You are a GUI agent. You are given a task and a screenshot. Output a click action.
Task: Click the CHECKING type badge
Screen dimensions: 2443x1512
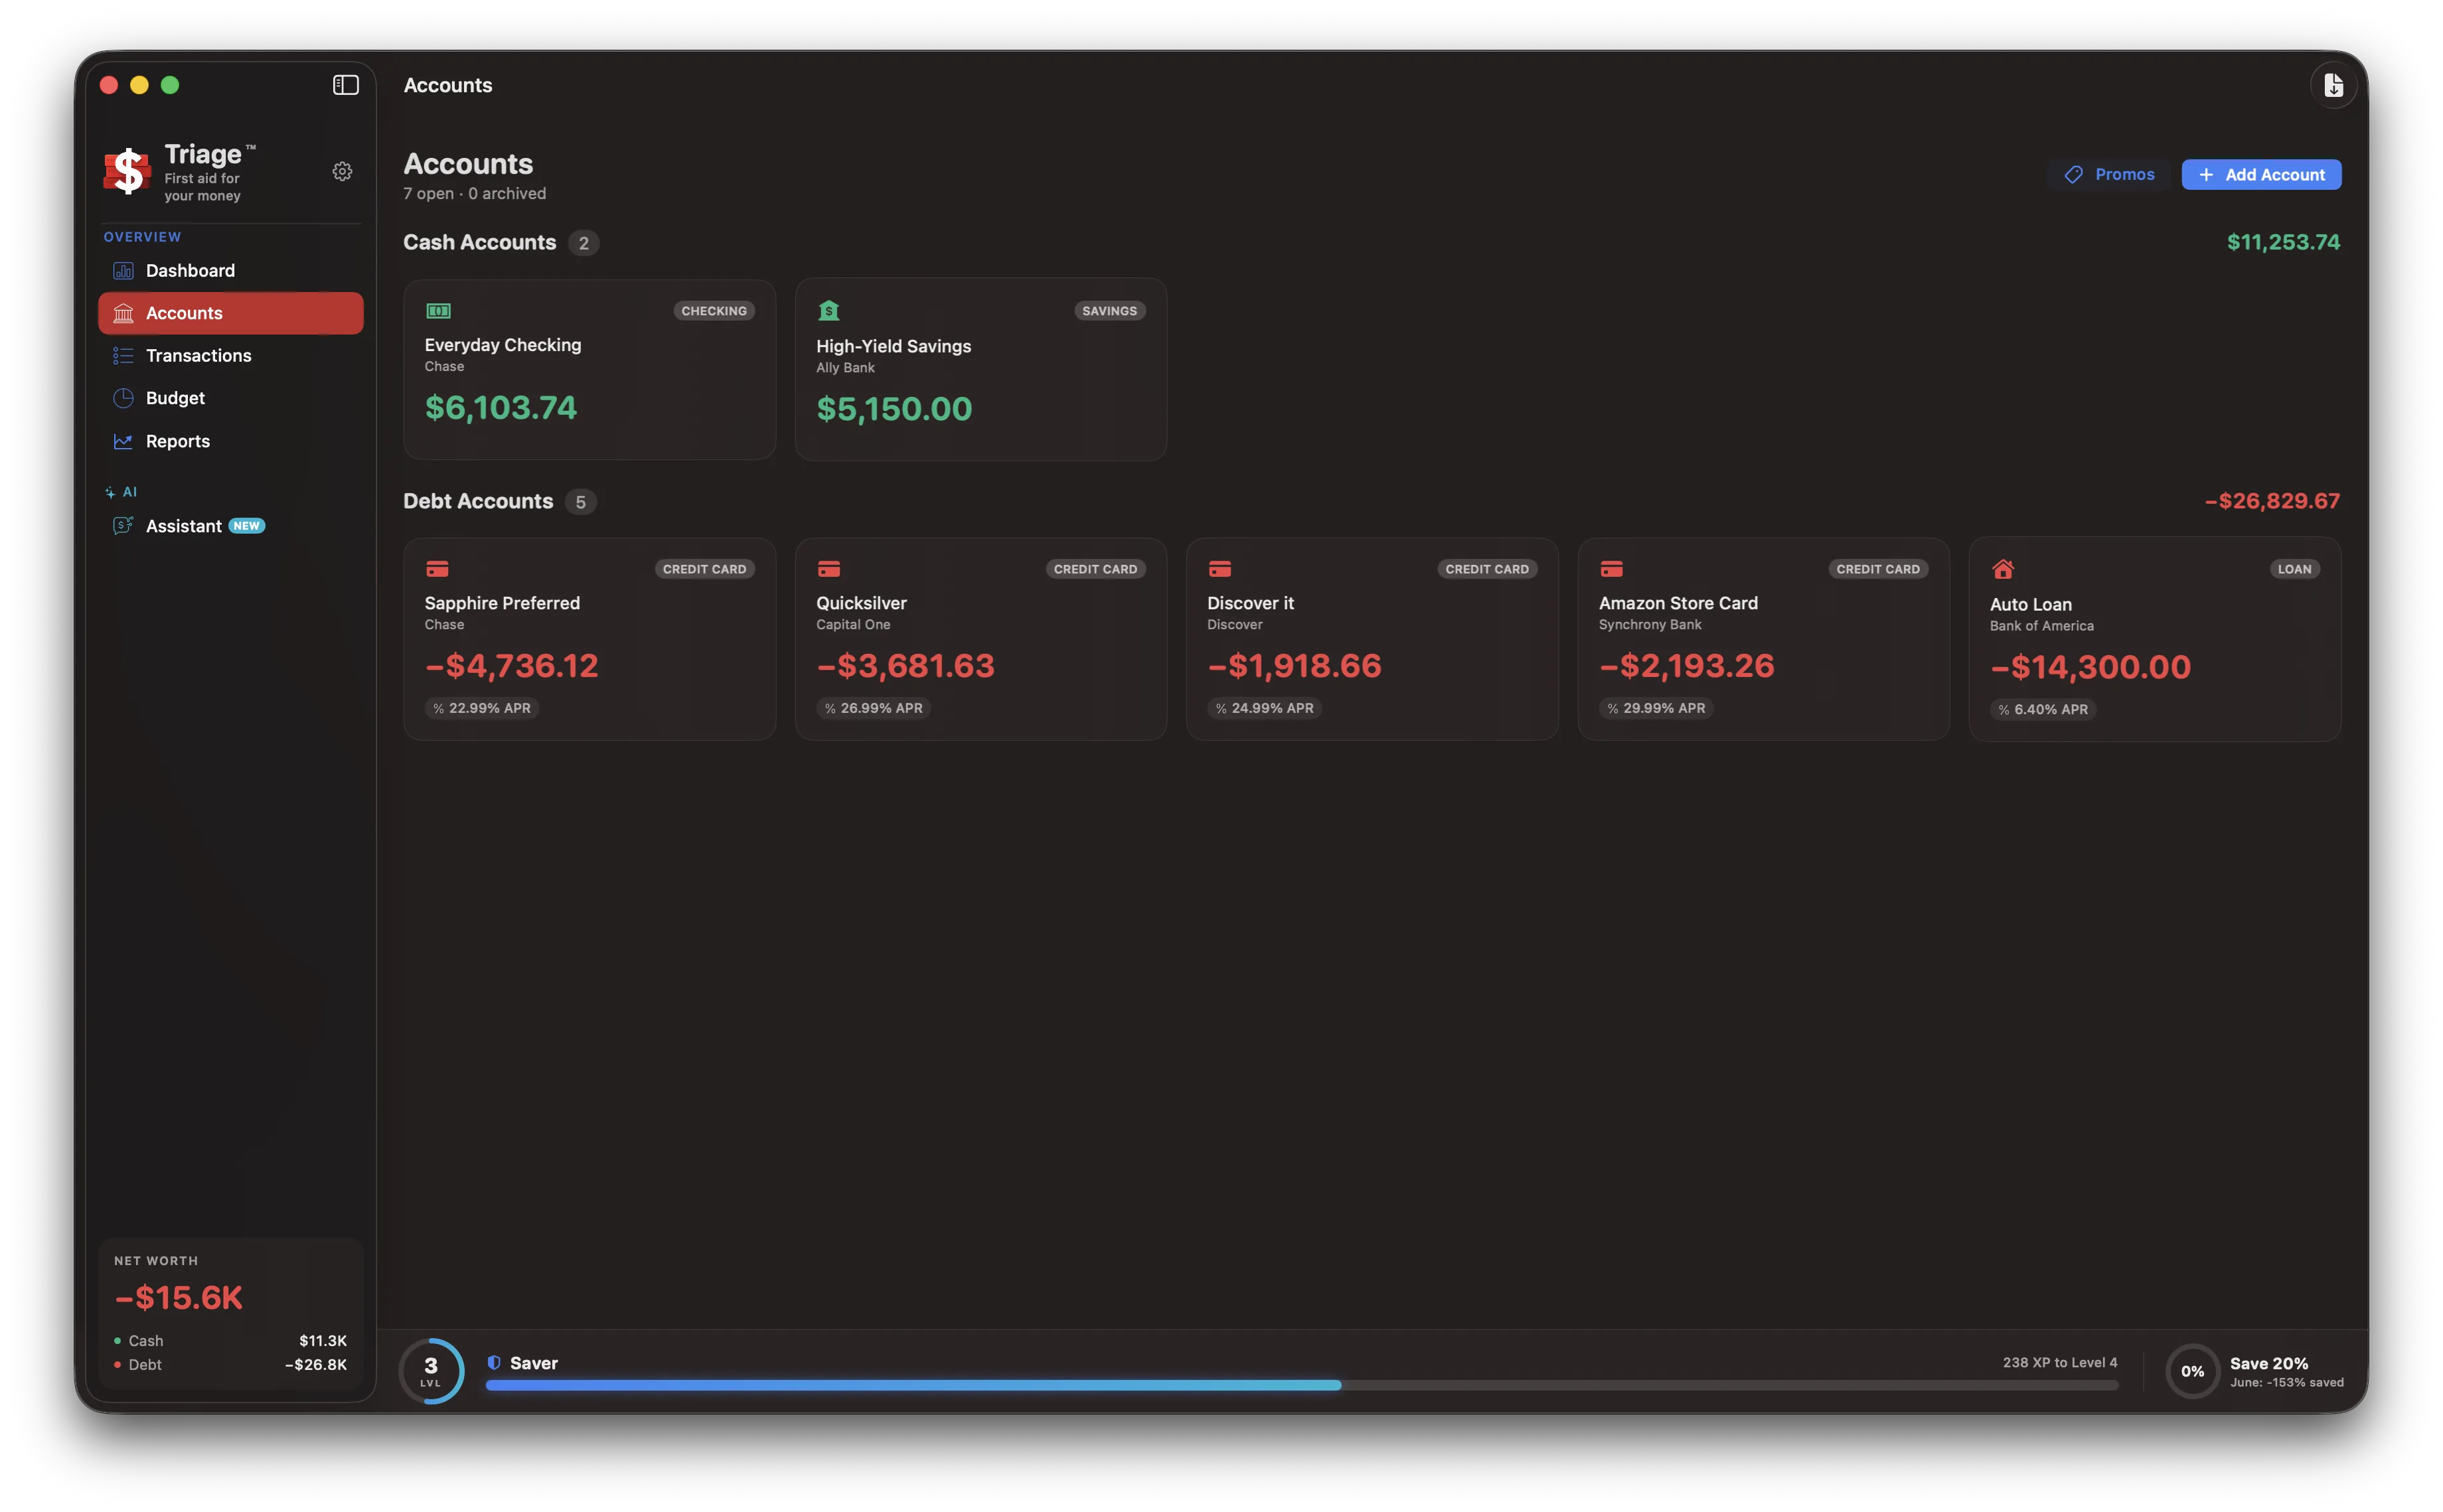pyautogui.click(x=713, y=311)
